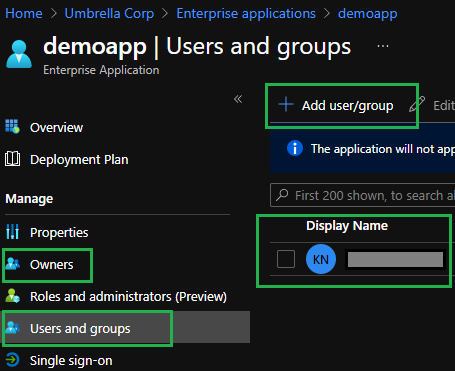Click the Owners people icon

pos(13,264)
